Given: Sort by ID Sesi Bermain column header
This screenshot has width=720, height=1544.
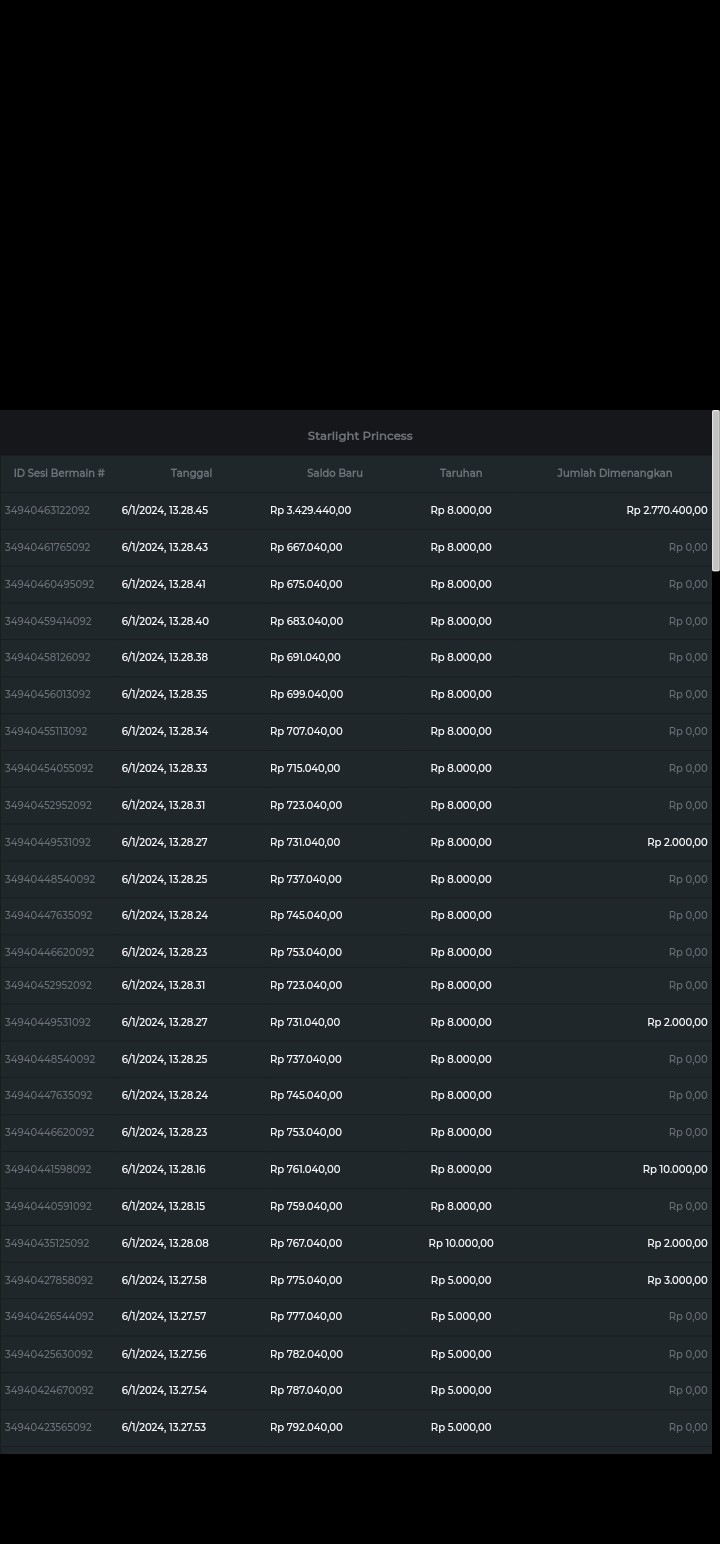Looking at the screenshot, I should click(59, 473).
